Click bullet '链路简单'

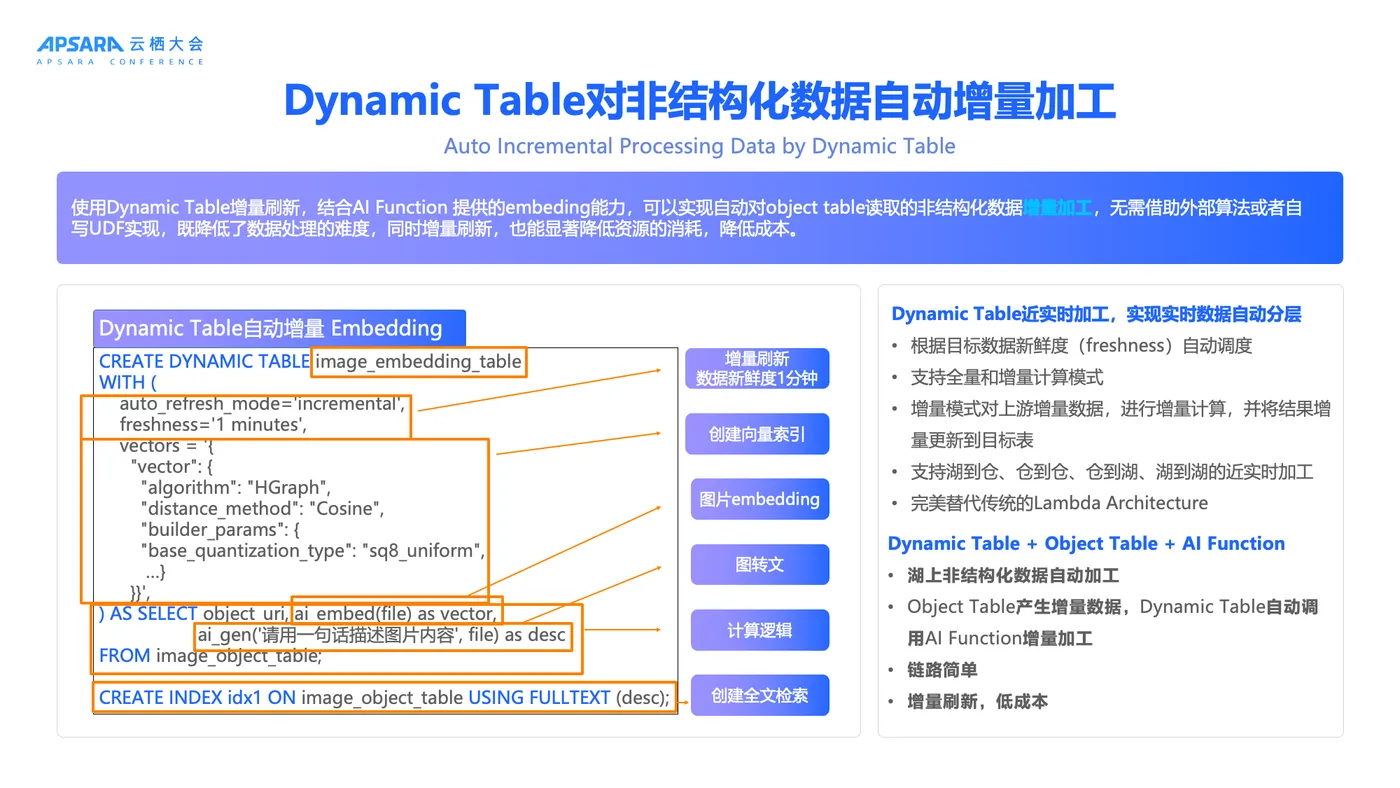(942, 670)
